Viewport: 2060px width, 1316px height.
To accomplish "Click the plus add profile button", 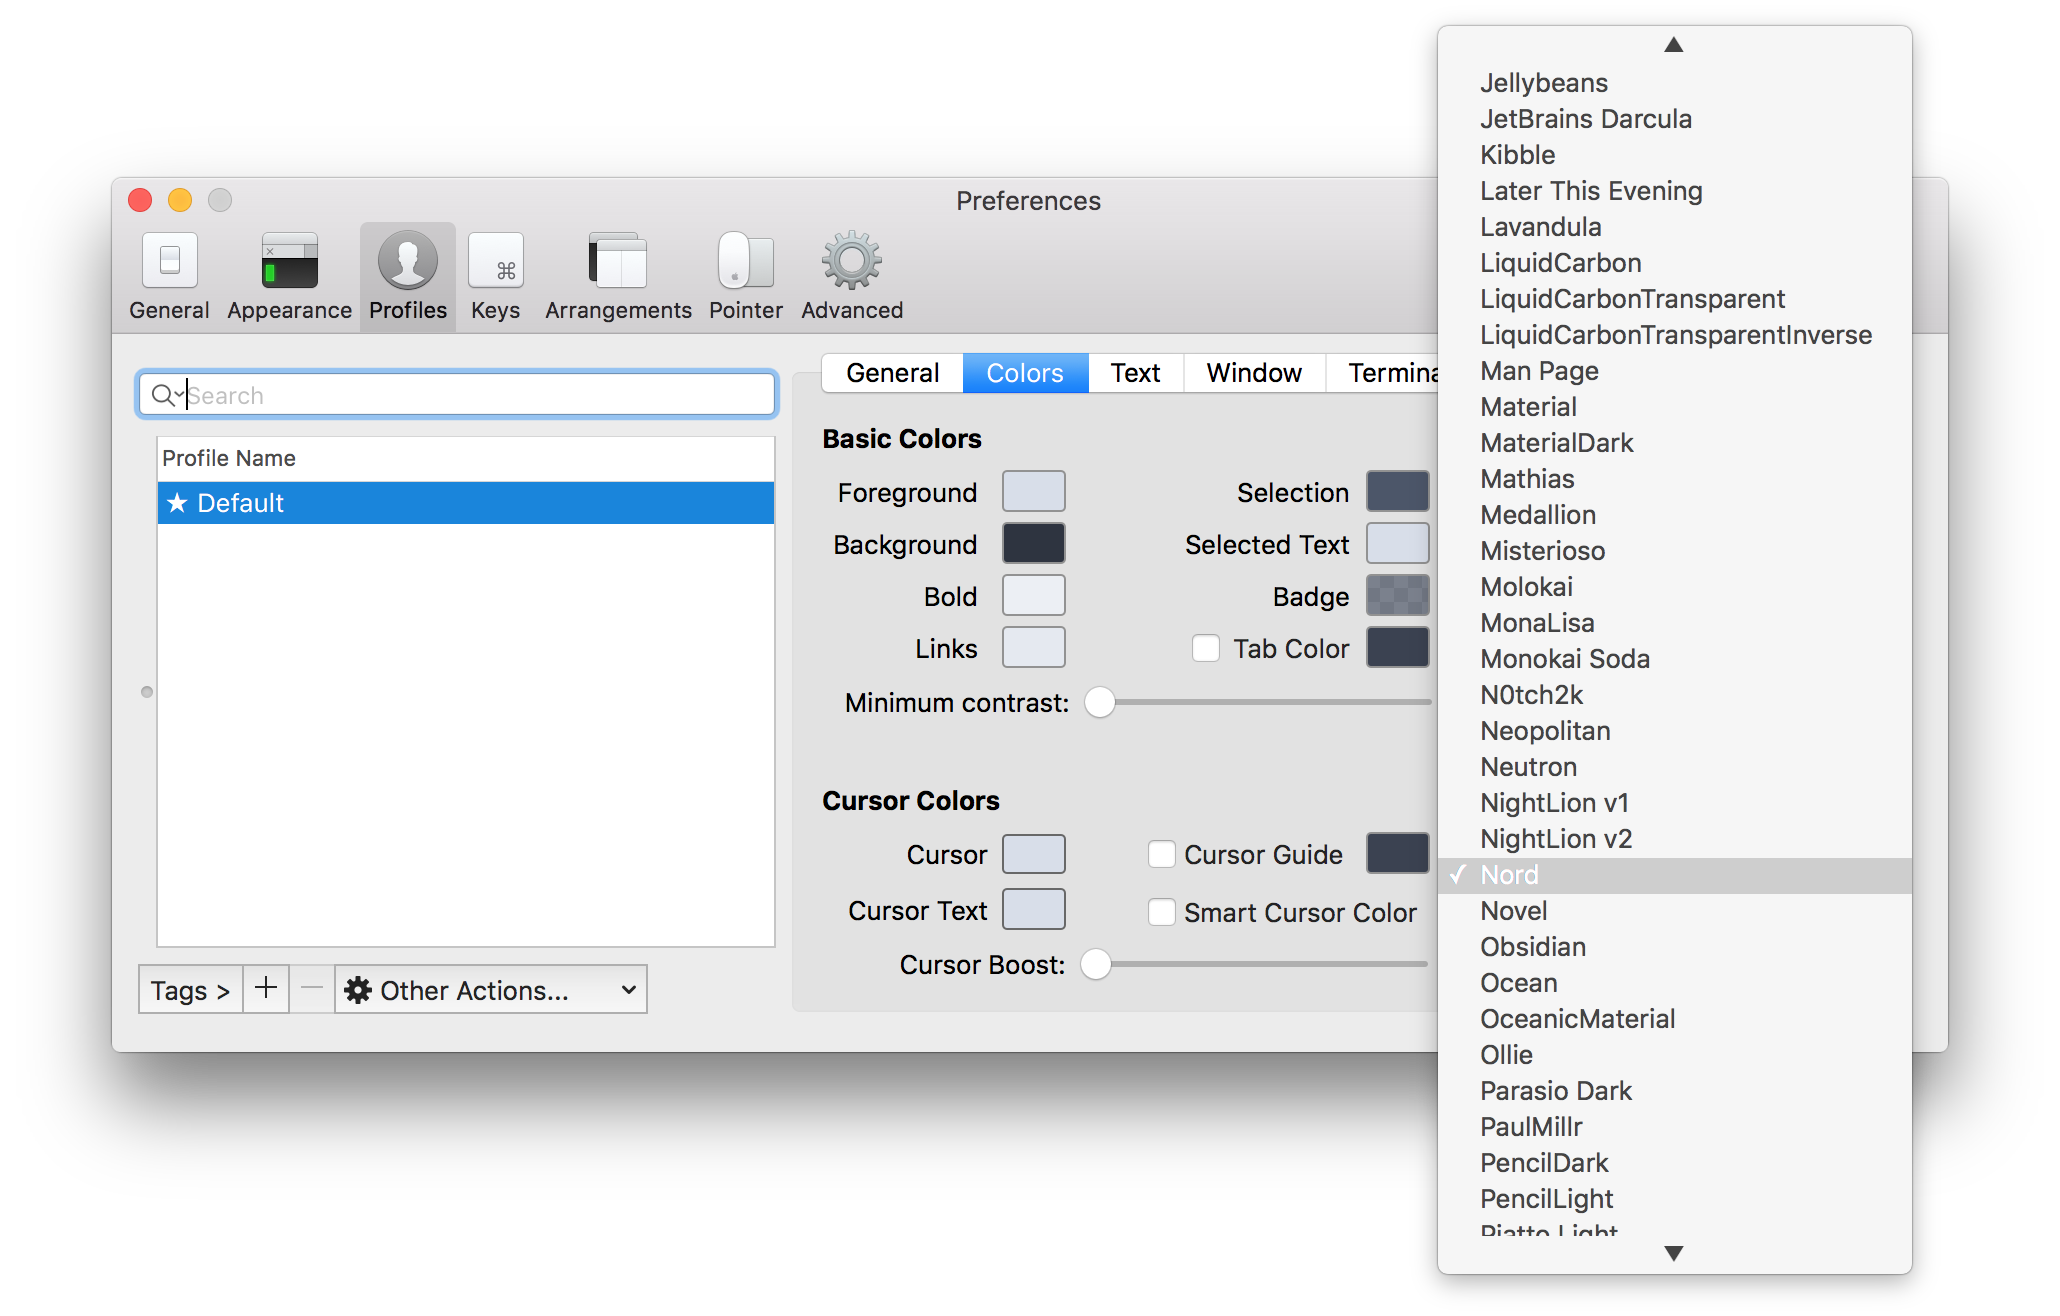I will pos(266,989).
